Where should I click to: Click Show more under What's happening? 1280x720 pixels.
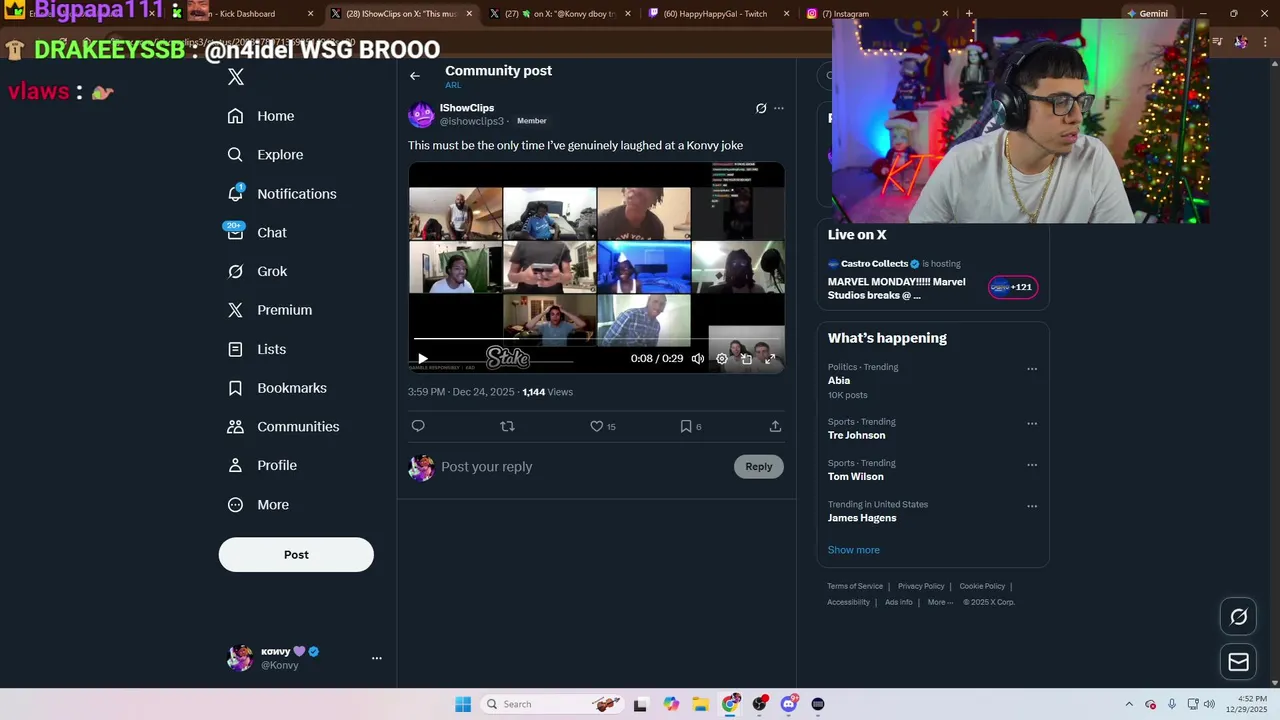tap(853, 550)
